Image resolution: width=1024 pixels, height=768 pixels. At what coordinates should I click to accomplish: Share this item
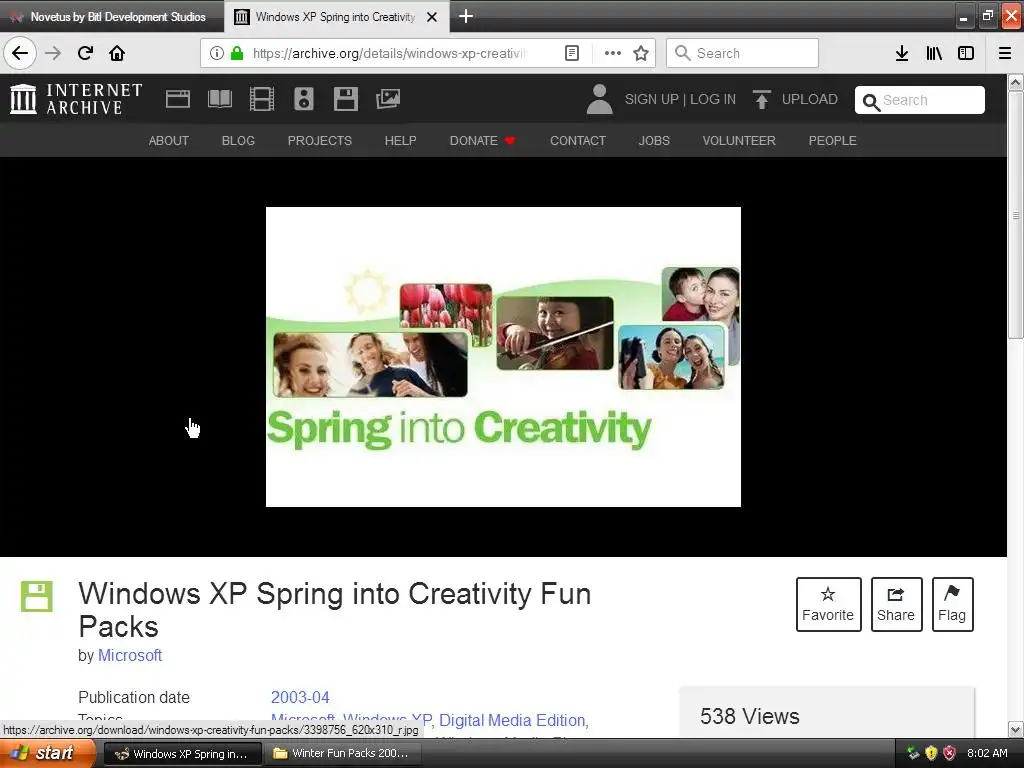tap(896, 604)
